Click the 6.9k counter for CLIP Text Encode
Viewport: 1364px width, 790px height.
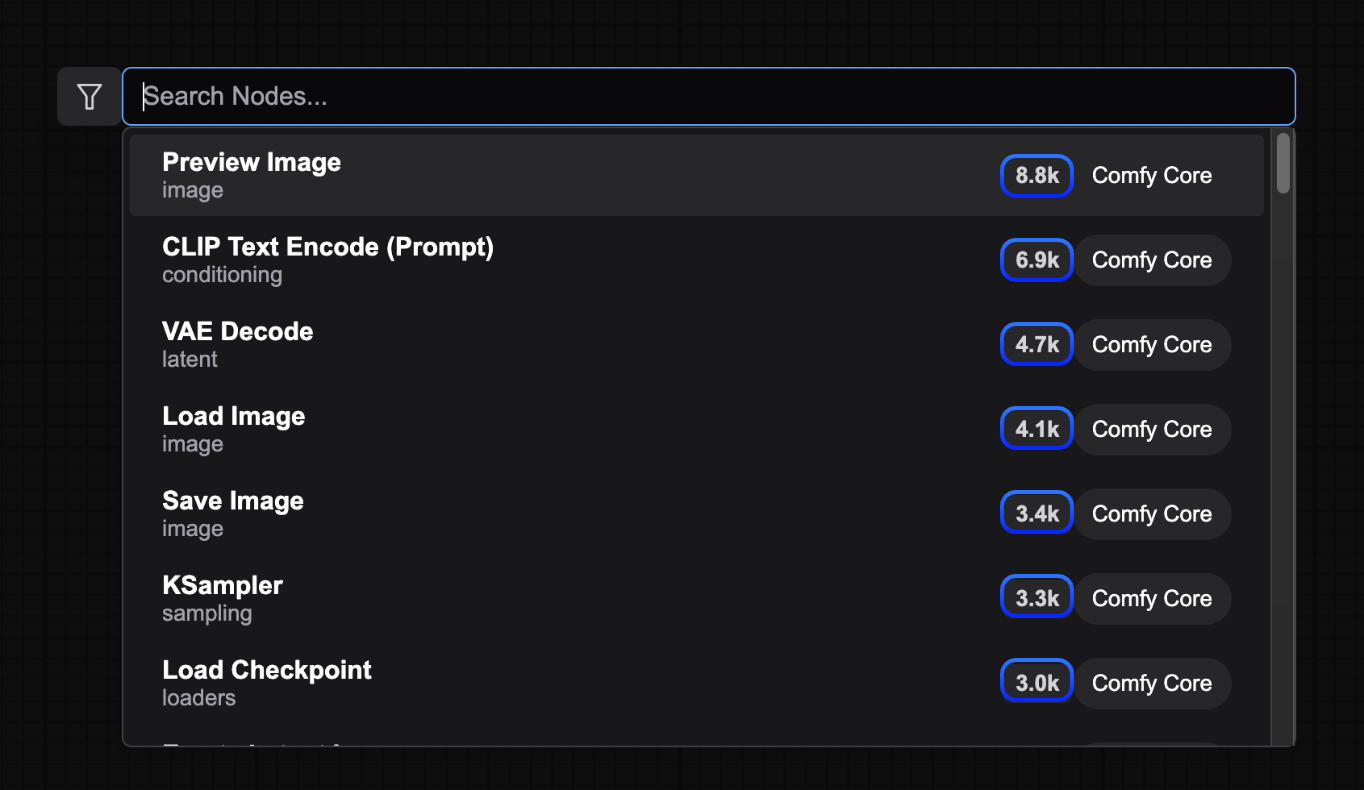[1036, 260]
